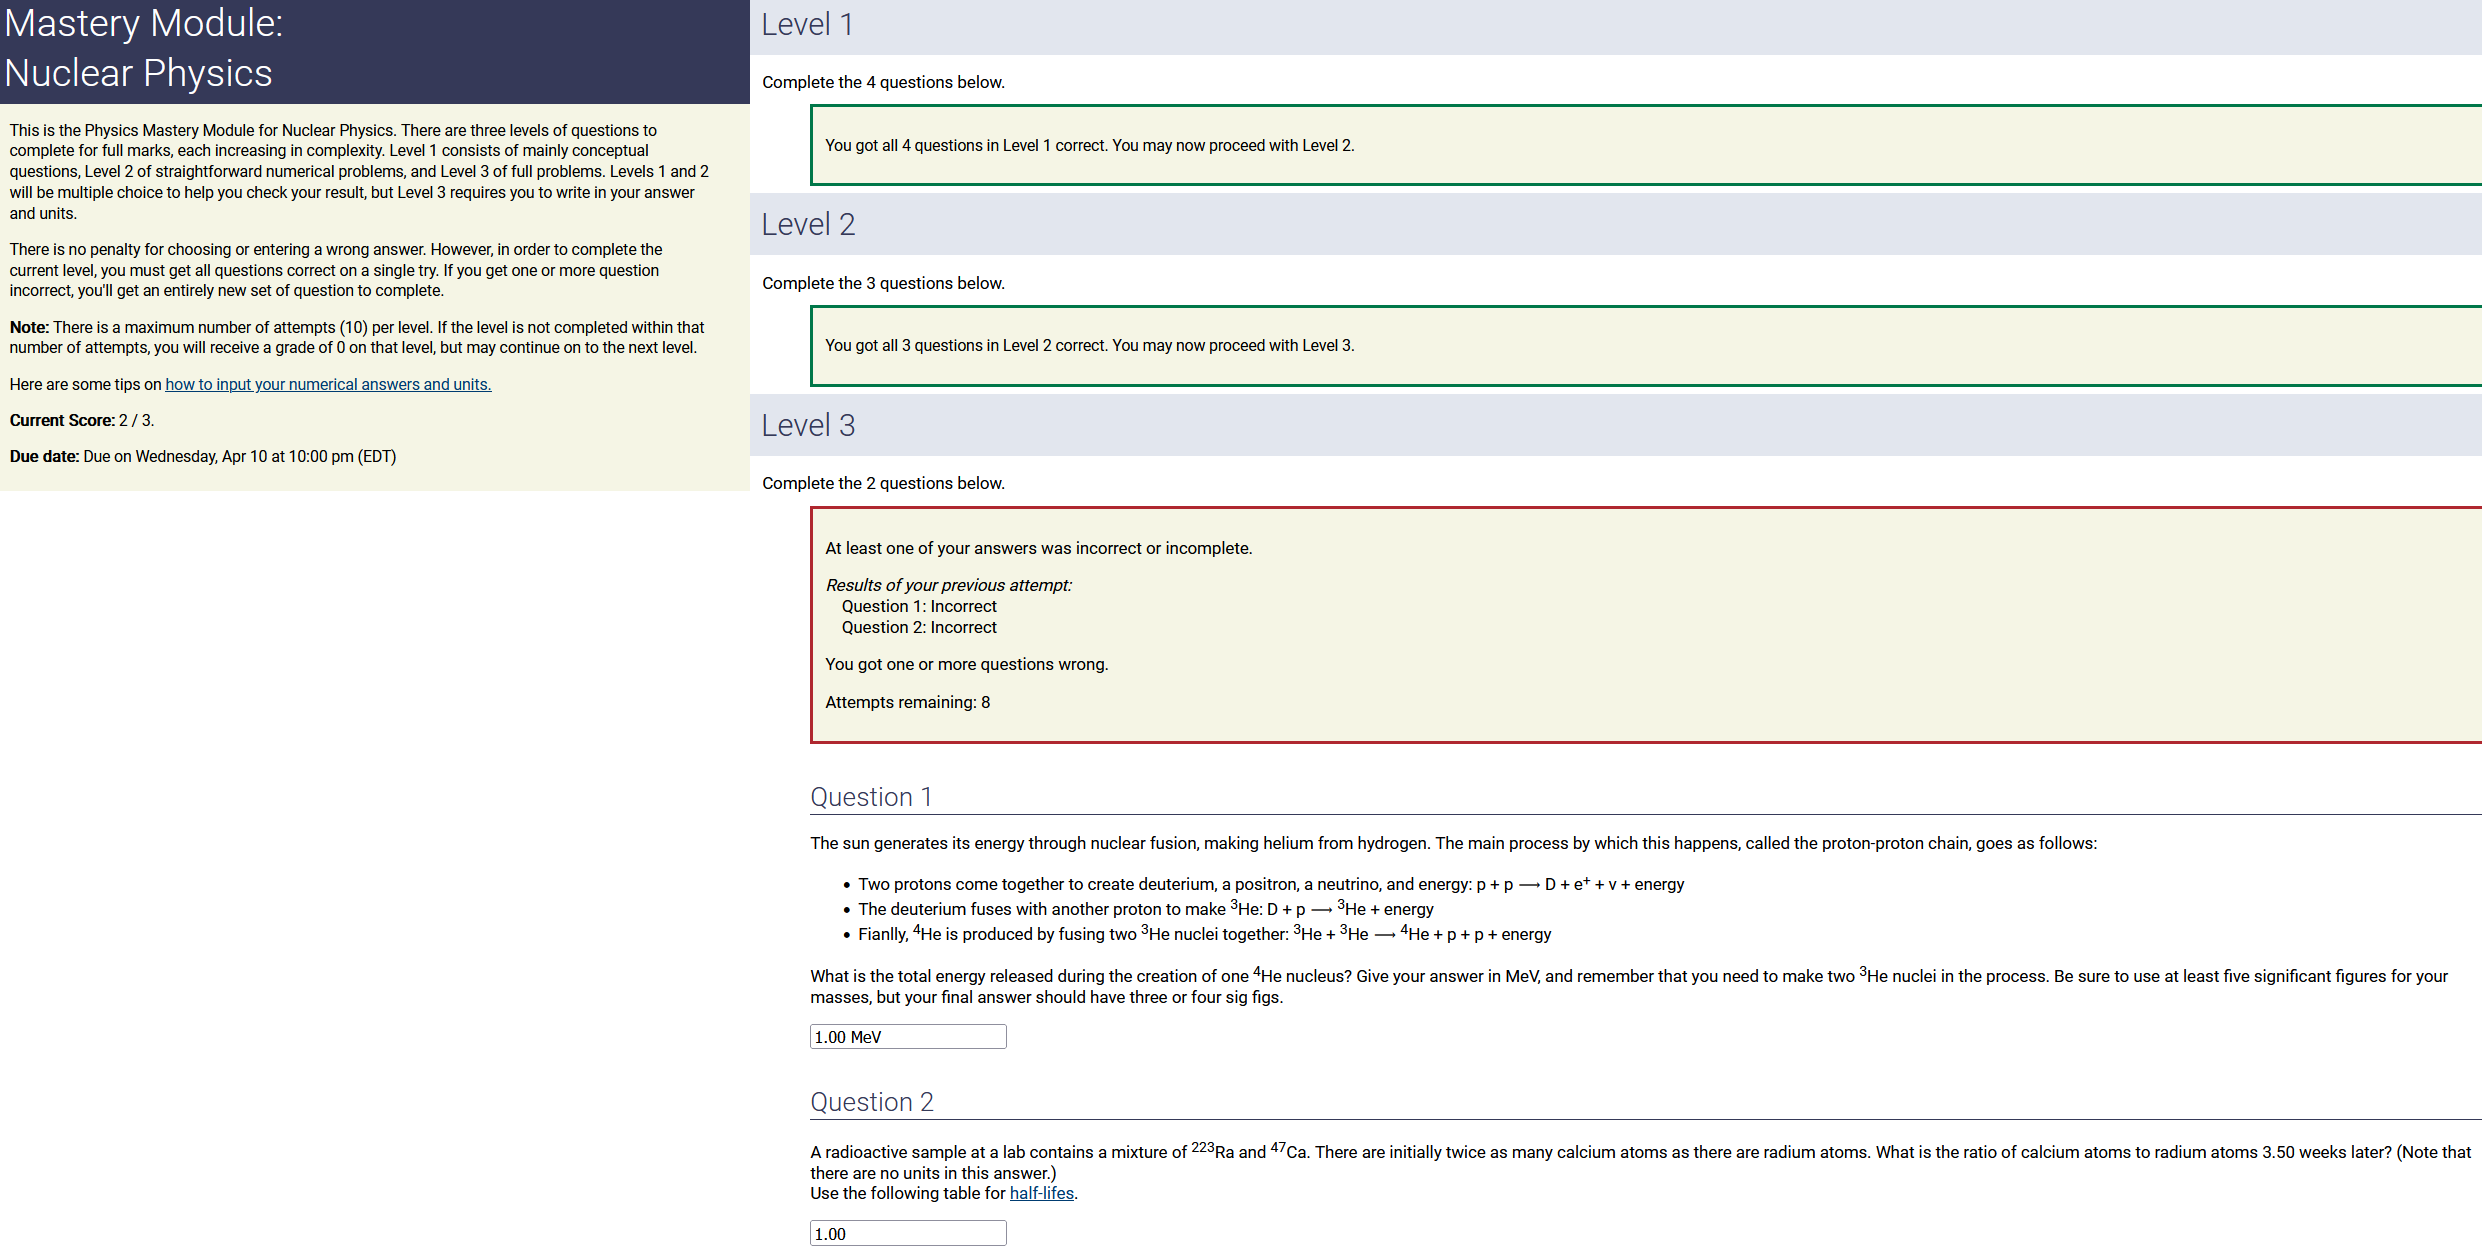Click the 'Complete the 2 questions below' text
The image size is (2482, 1248).
pos(883,483)
